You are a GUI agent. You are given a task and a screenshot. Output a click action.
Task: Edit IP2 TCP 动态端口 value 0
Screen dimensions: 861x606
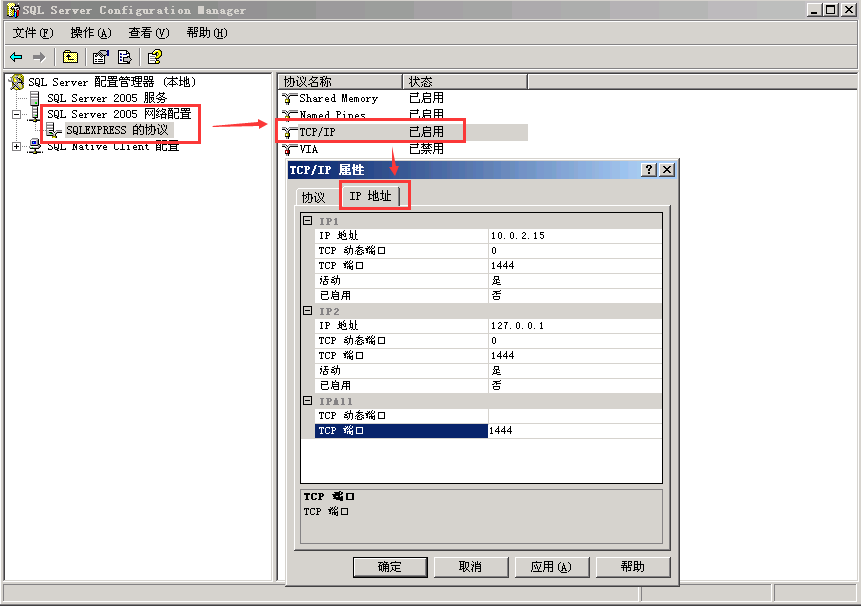click(x=575, y=340)
